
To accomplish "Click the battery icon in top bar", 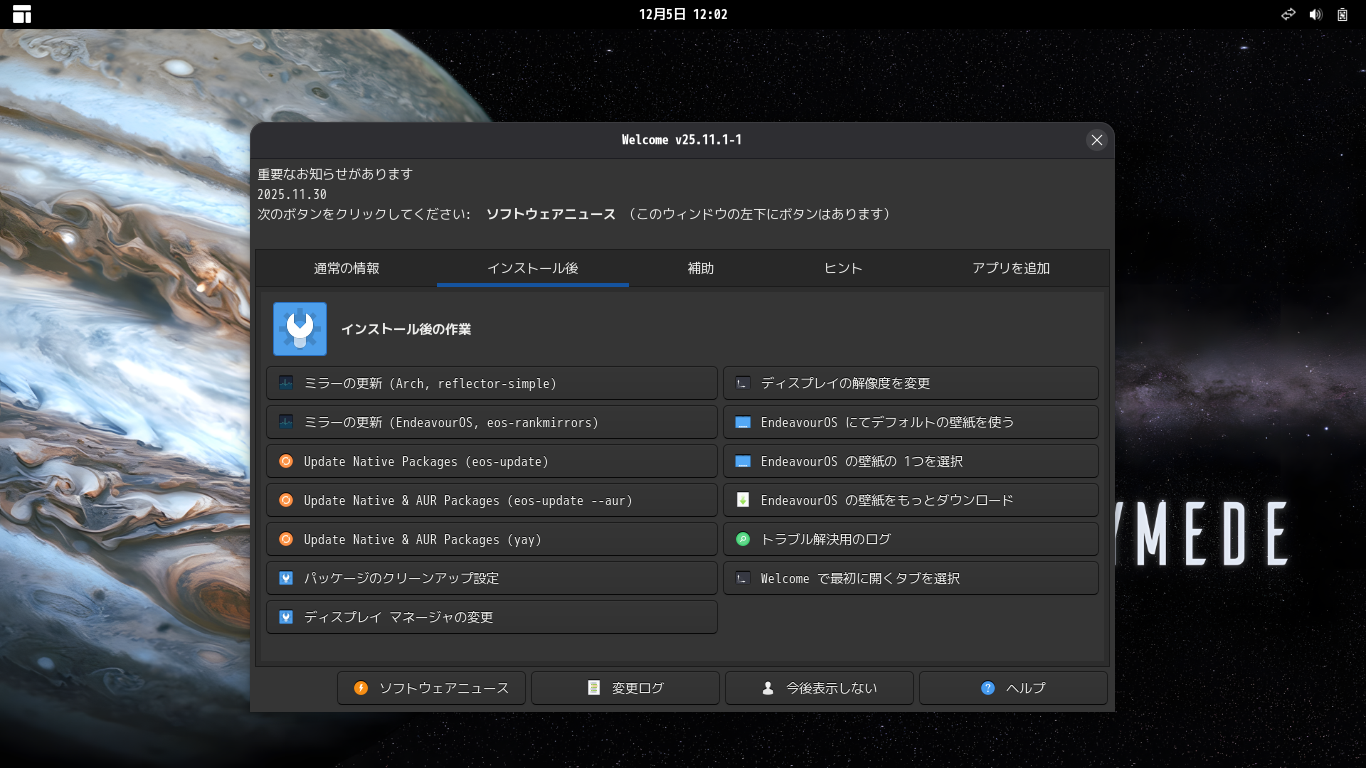I will click(x=1342, y=14).
